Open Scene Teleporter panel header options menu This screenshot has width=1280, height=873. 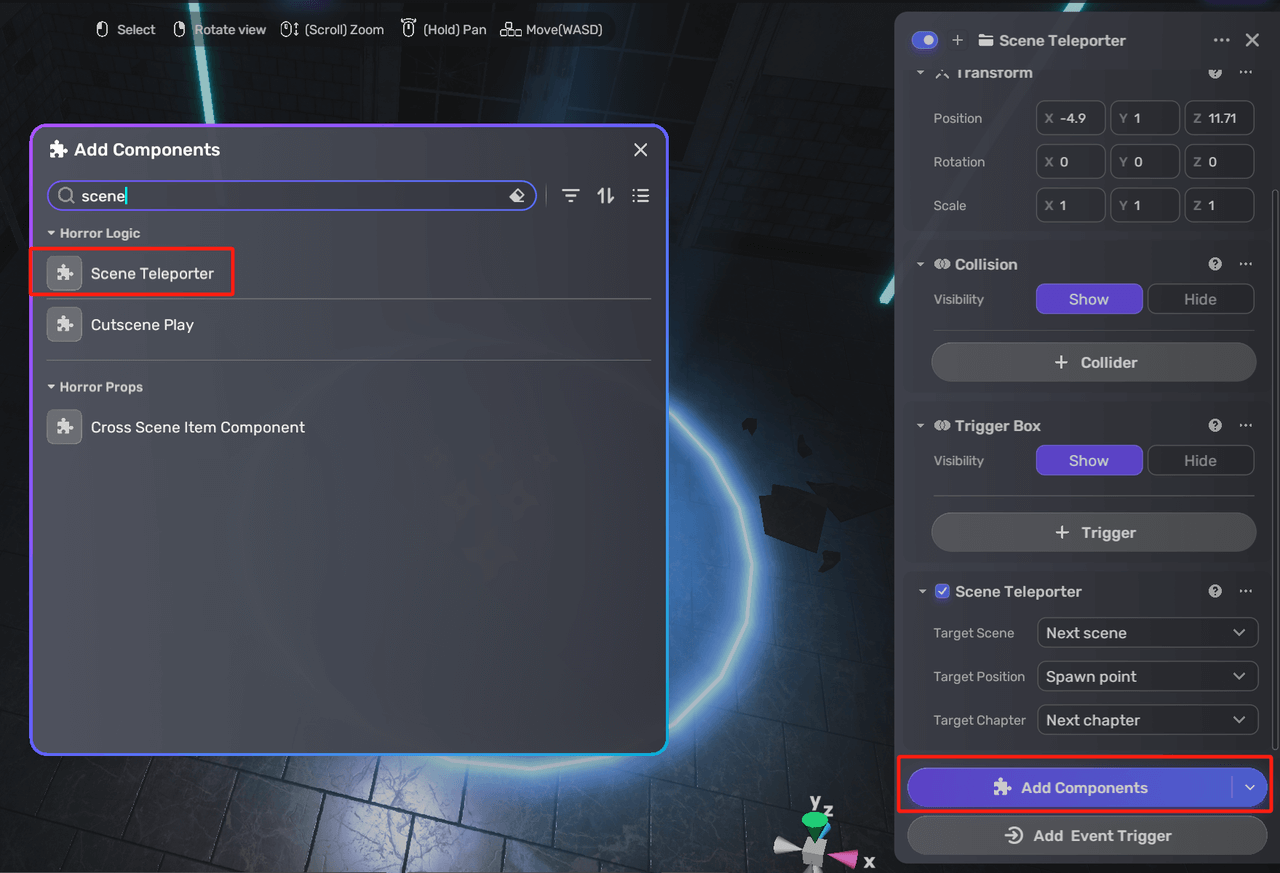(1221, 40)
